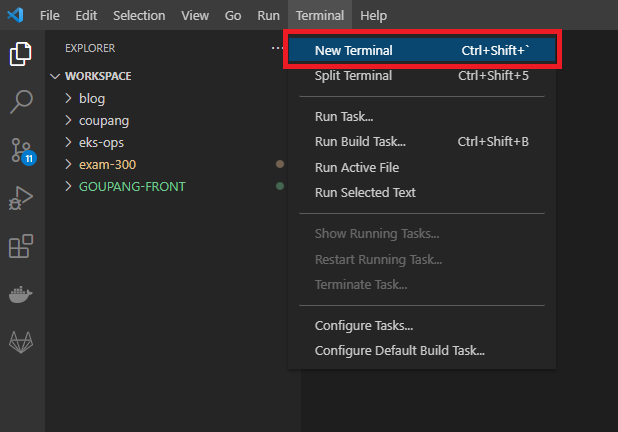The height and width of the screenshot is (432, 618).
Task: Open the Extensions view icon
Action: click(21, 246)
